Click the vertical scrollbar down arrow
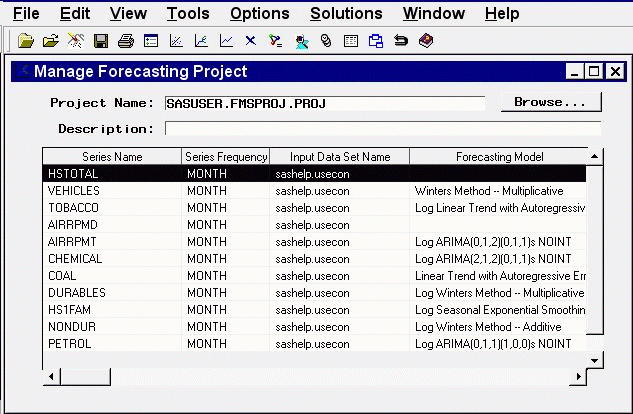 coord(595,360)
